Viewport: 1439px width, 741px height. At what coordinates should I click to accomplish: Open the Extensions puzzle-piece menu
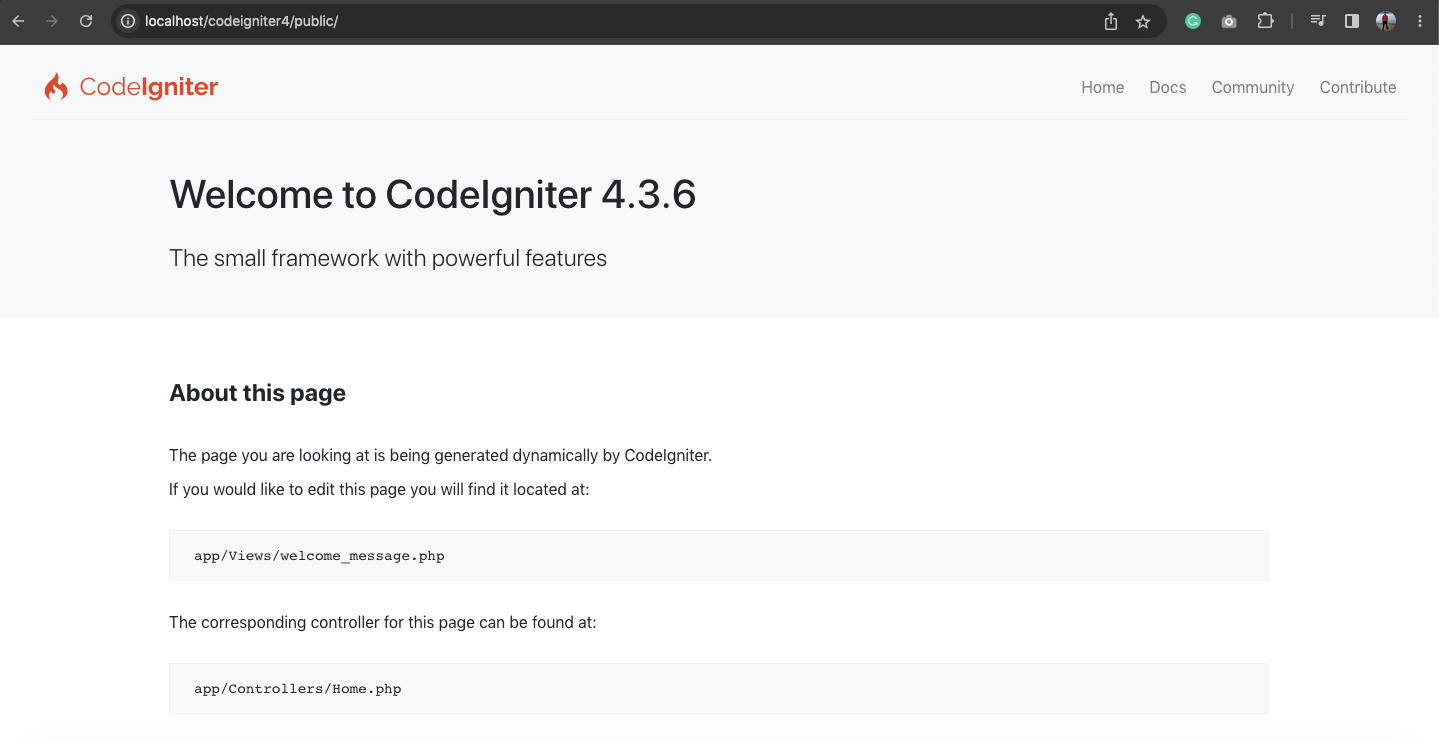coord(1265,21)
